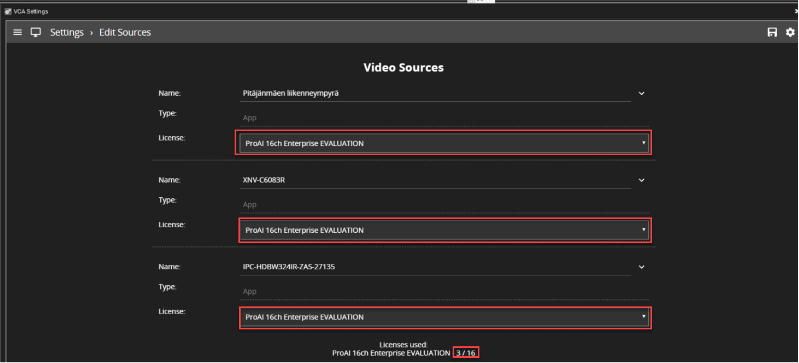Open the License dropdown for XNV-C6083R

[x=444, y=230]
